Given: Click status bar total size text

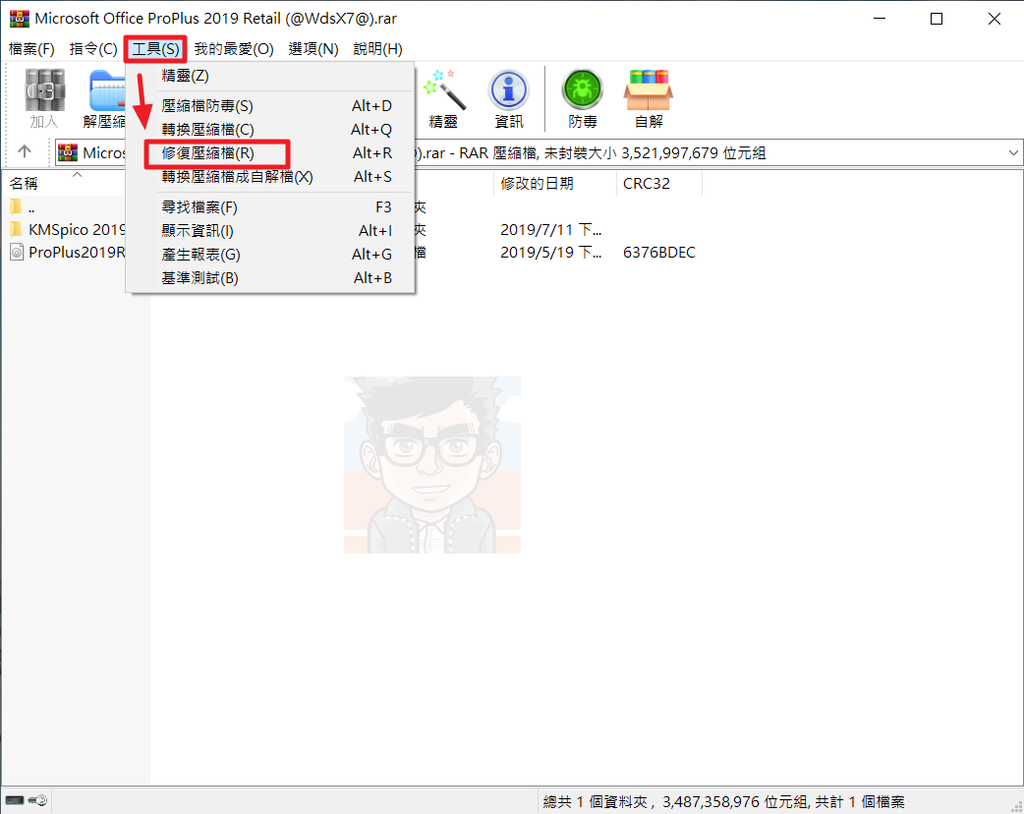Looking at the screenshot, I should 724,802.
